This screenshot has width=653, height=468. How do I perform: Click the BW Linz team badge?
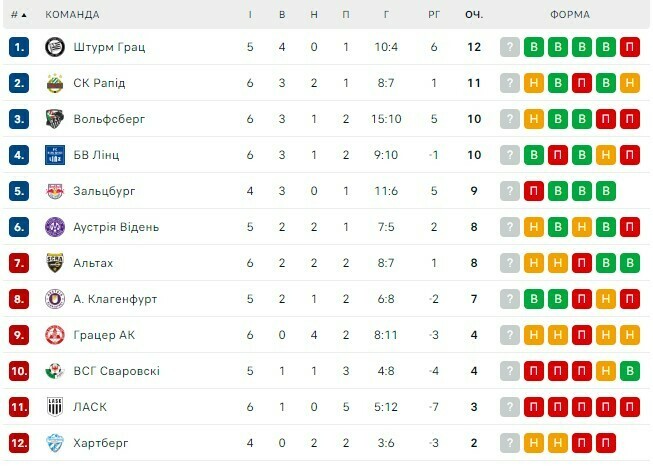coord(55,155)
